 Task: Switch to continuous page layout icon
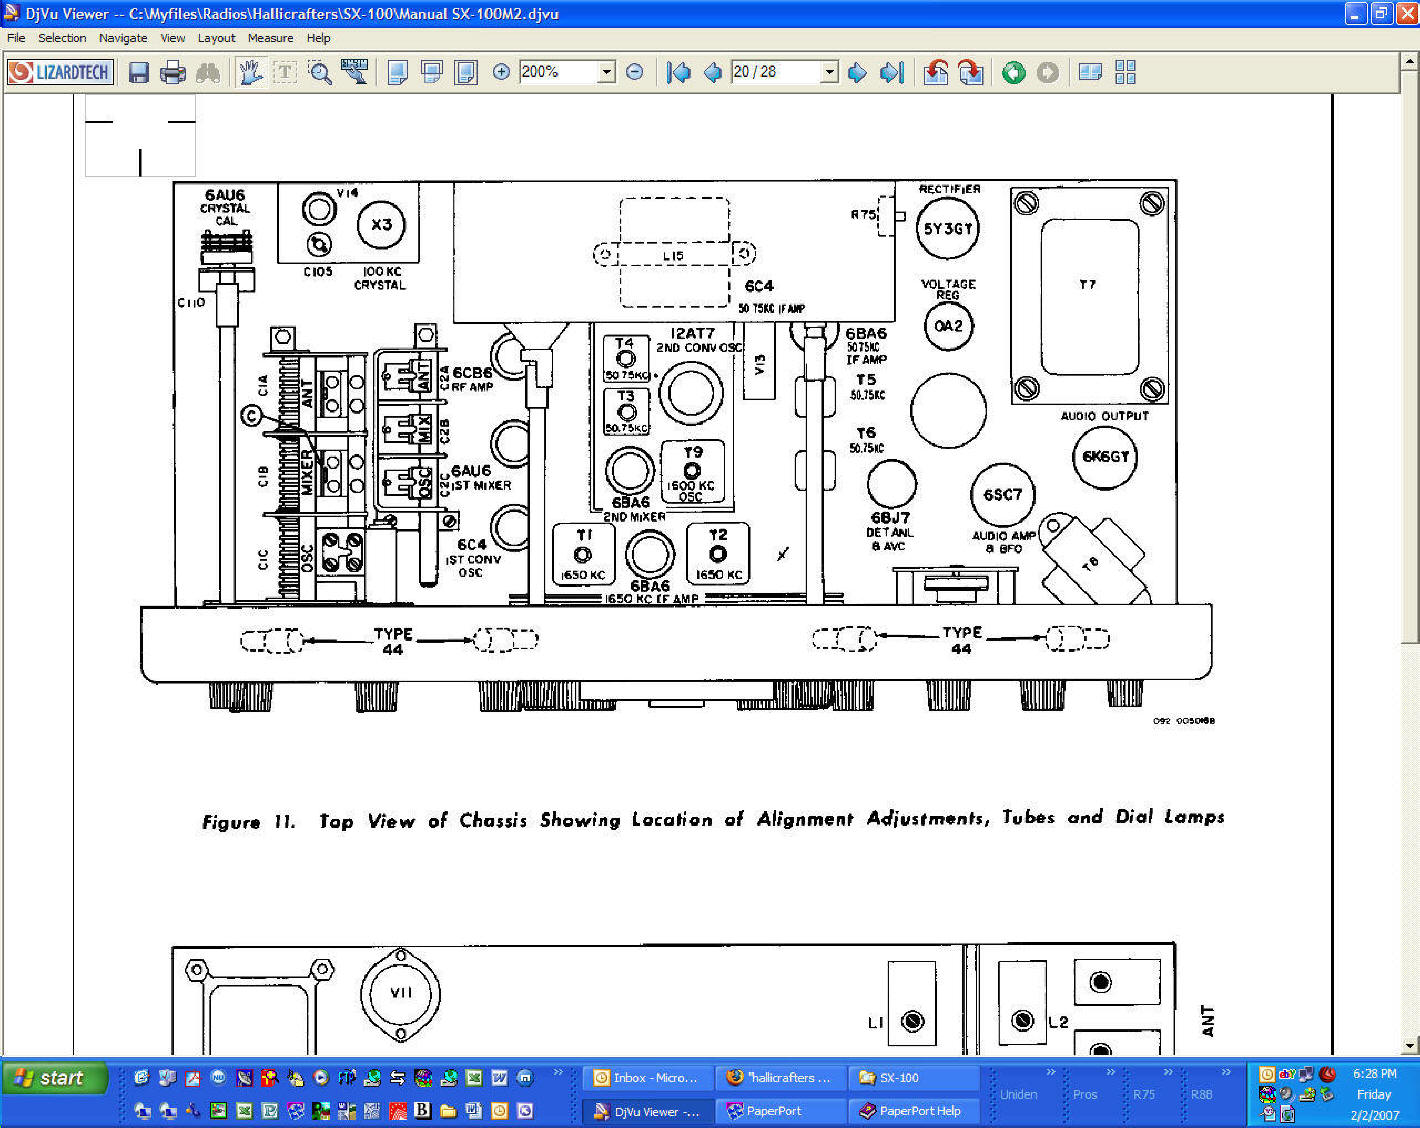click(x=432, y=72)
